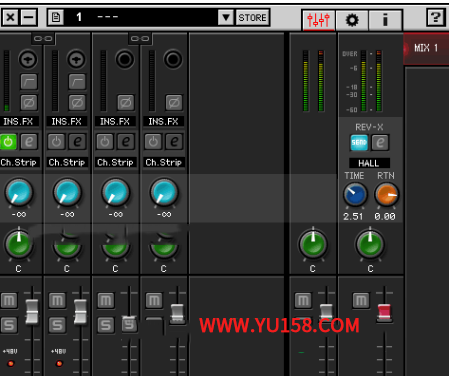Mute the first channel
451x376 pixels.
pyautogui.click(x=9, y=300)
